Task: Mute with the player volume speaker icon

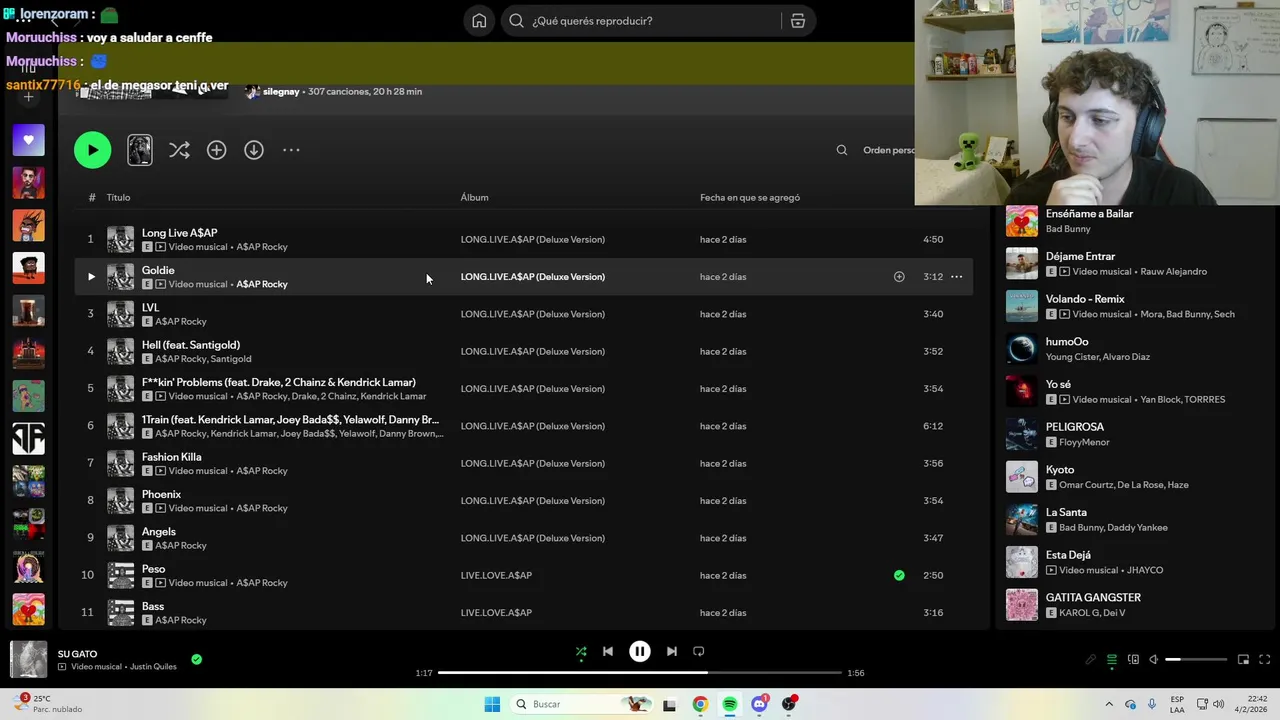Action: point(1153,659)
